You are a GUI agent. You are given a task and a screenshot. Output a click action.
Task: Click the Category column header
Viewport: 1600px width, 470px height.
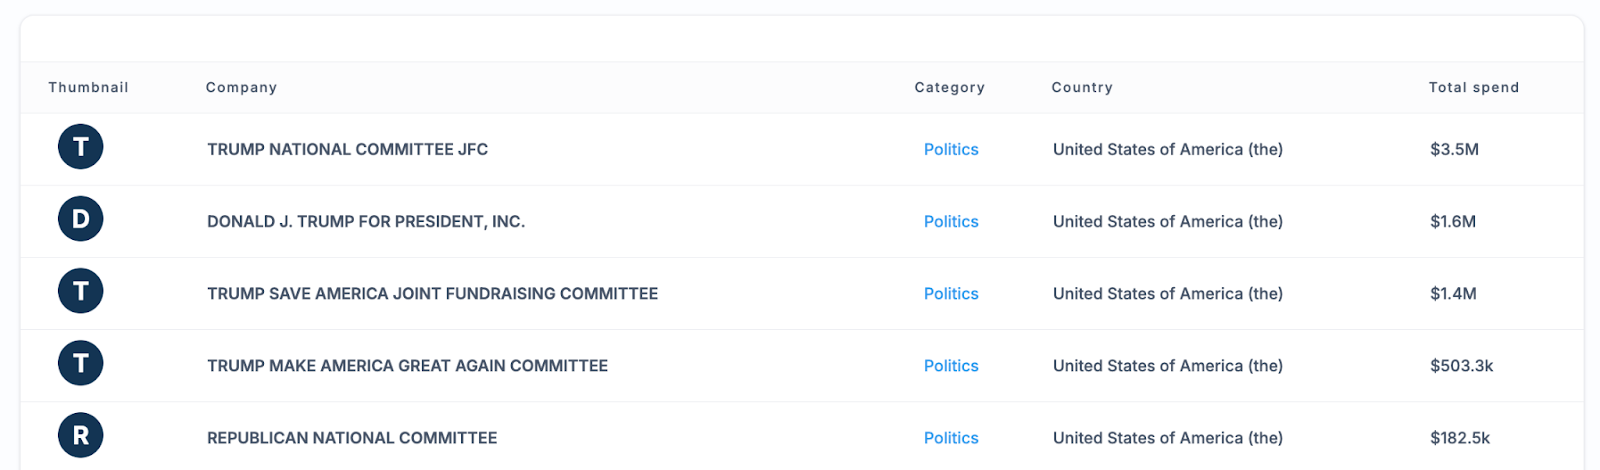pyautogui.click(x=949, y=87)
